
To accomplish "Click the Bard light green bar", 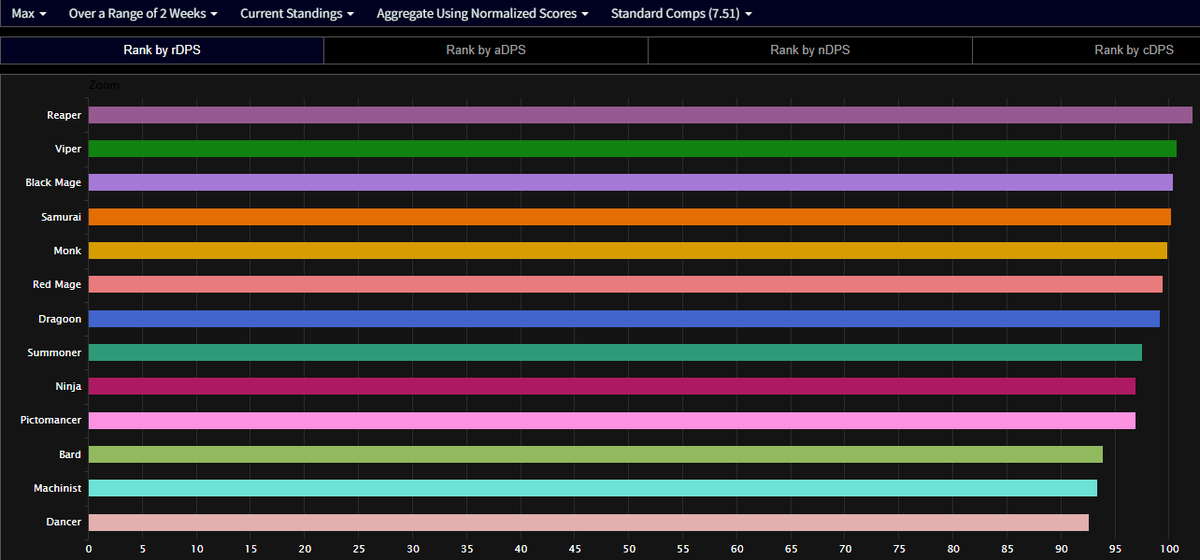I will pyautogui.click(x=596, y=455).
